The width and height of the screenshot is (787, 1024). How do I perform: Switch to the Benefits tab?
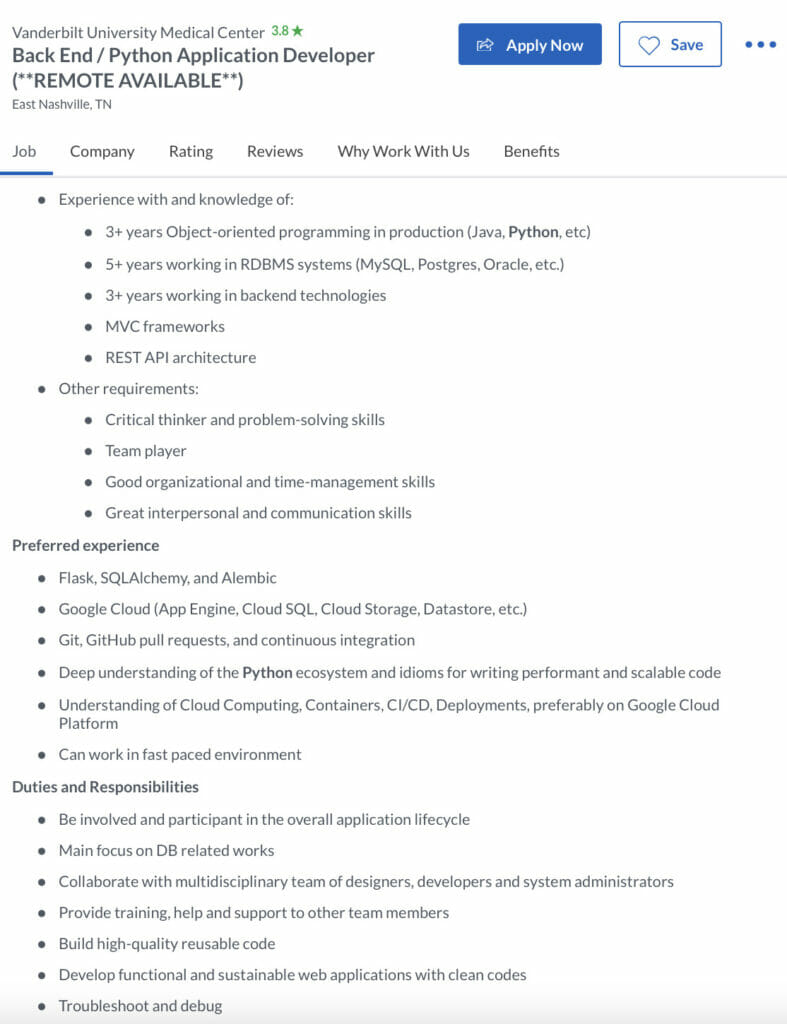pos(531,151)
